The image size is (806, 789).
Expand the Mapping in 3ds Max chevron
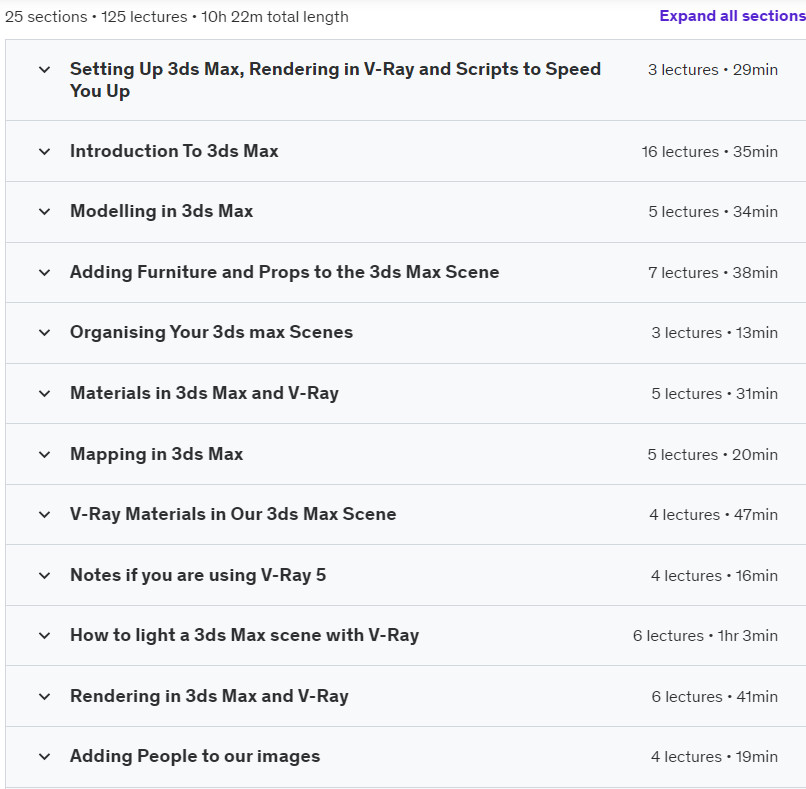45,454
